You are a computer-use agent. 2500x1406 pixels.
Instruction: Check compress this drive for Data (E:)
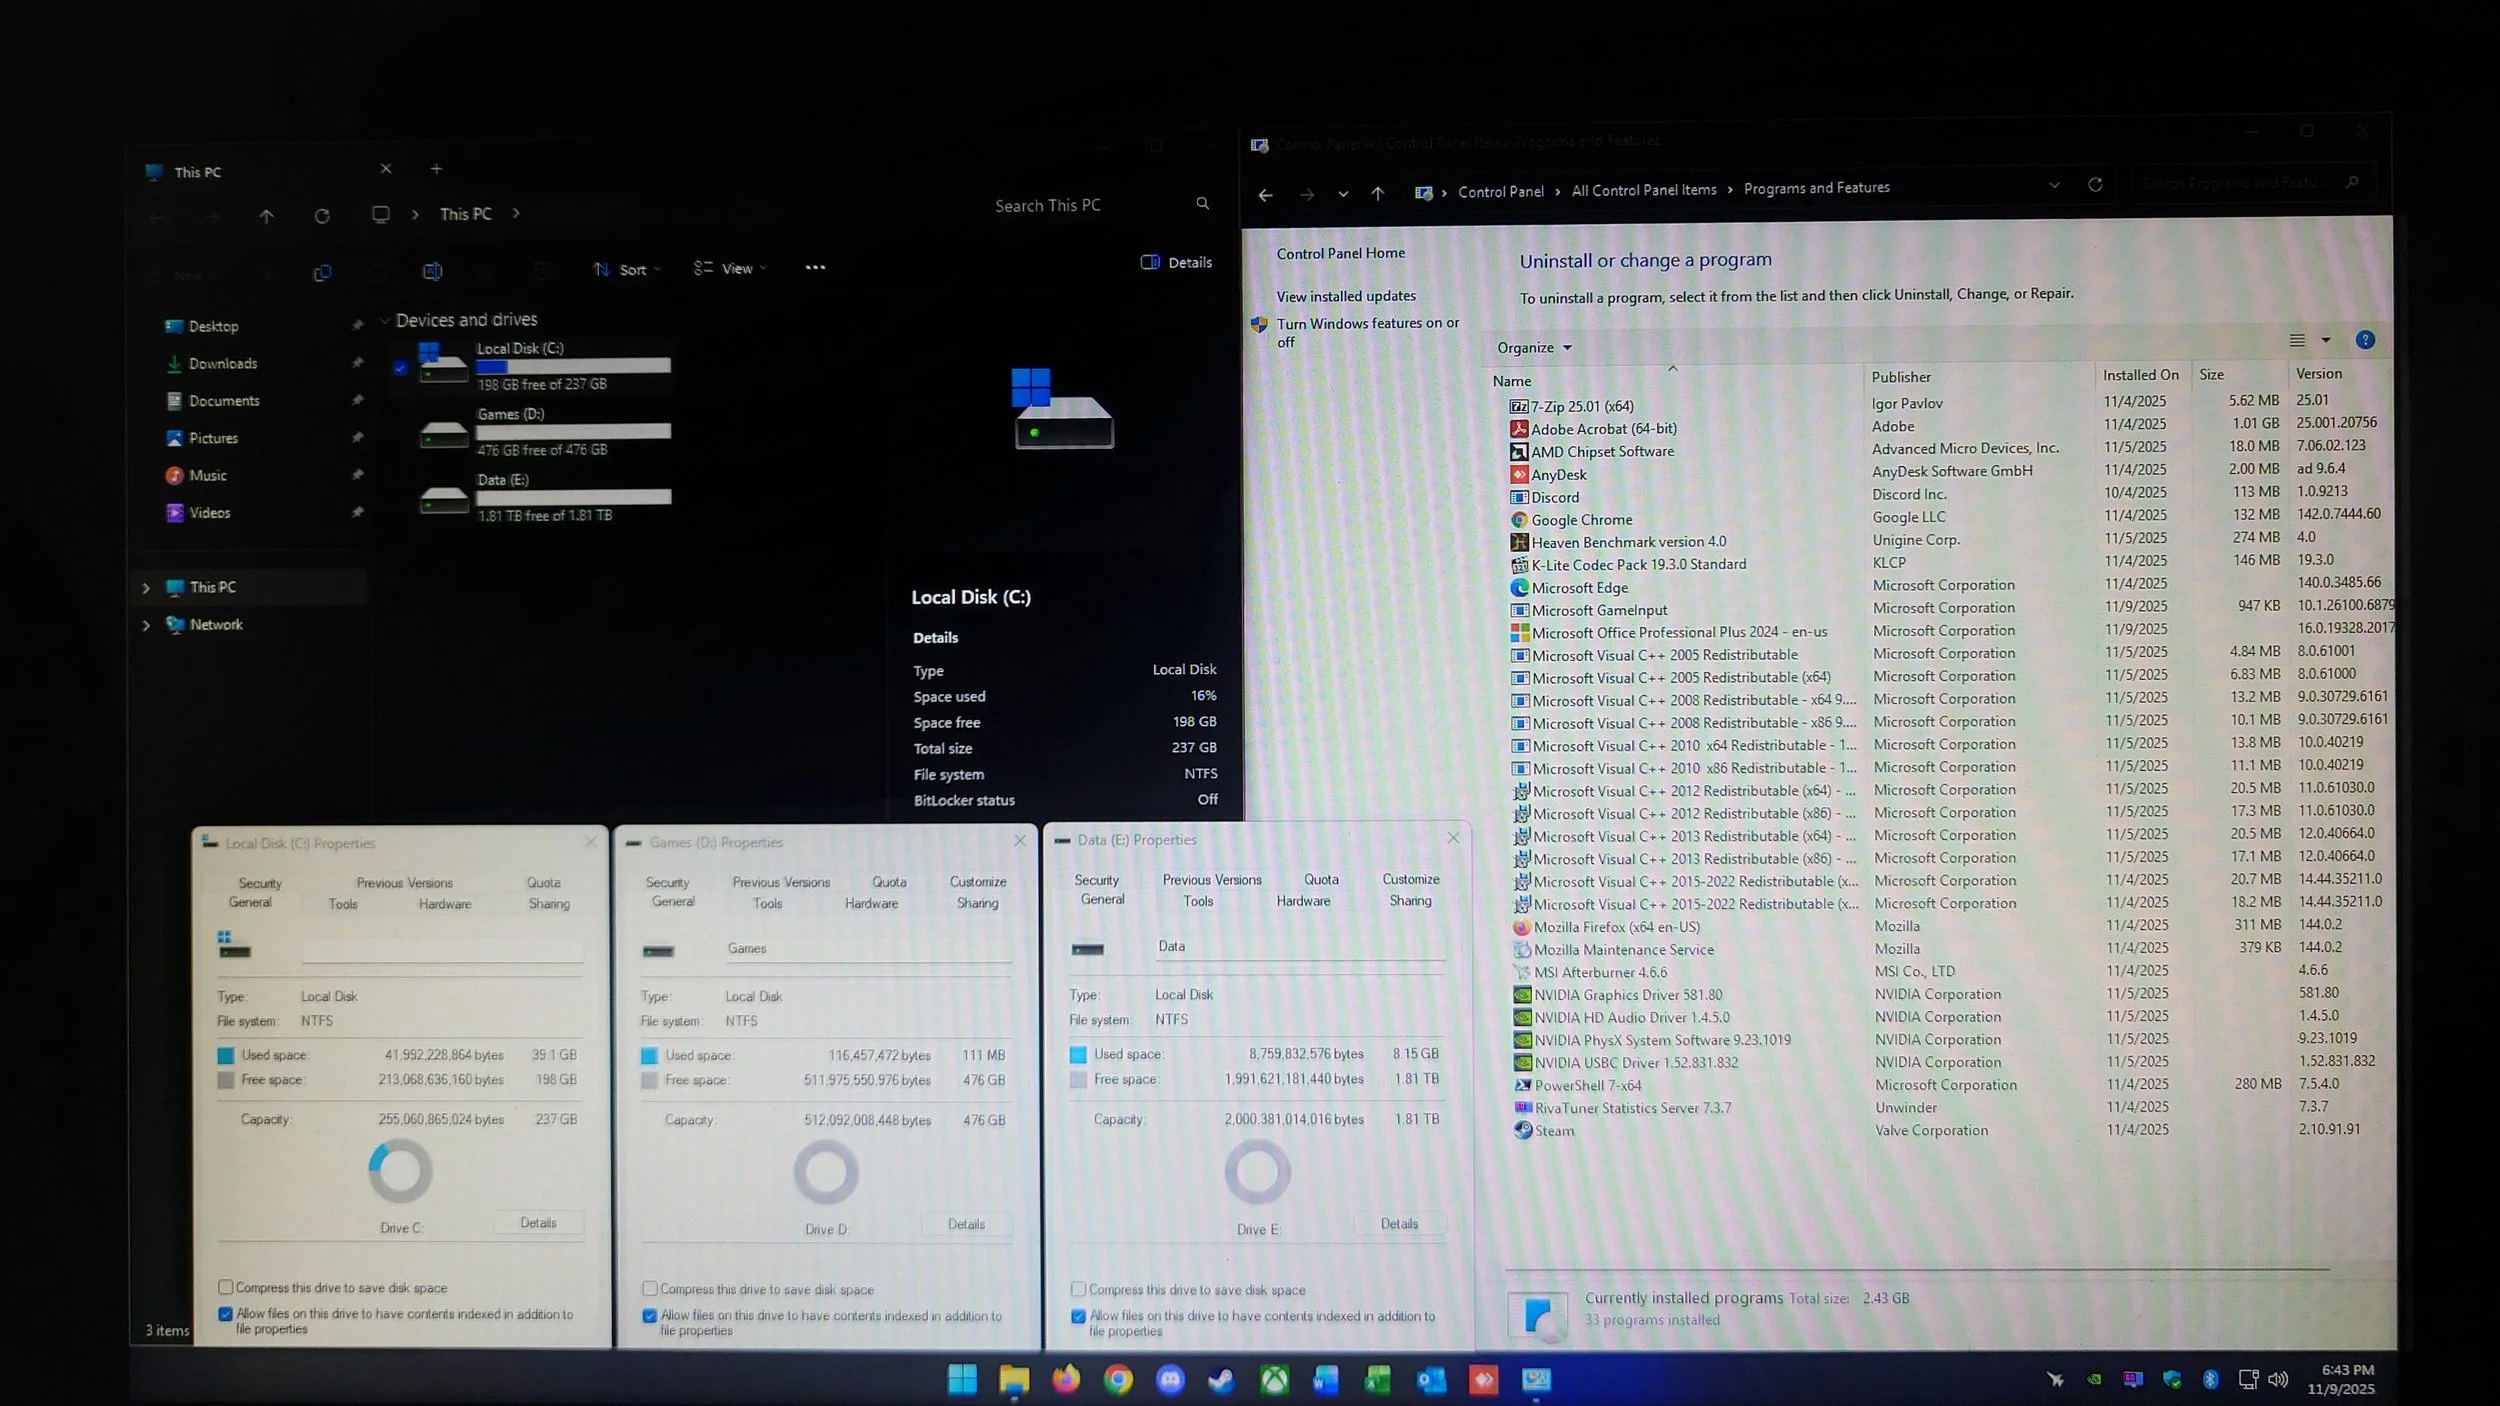point(1078,1290)
